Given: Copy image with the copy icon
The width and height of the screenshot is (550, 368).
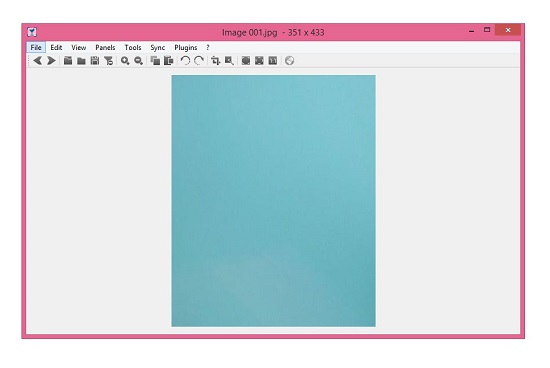Looking at the screenshot, I should coord(155,61).
